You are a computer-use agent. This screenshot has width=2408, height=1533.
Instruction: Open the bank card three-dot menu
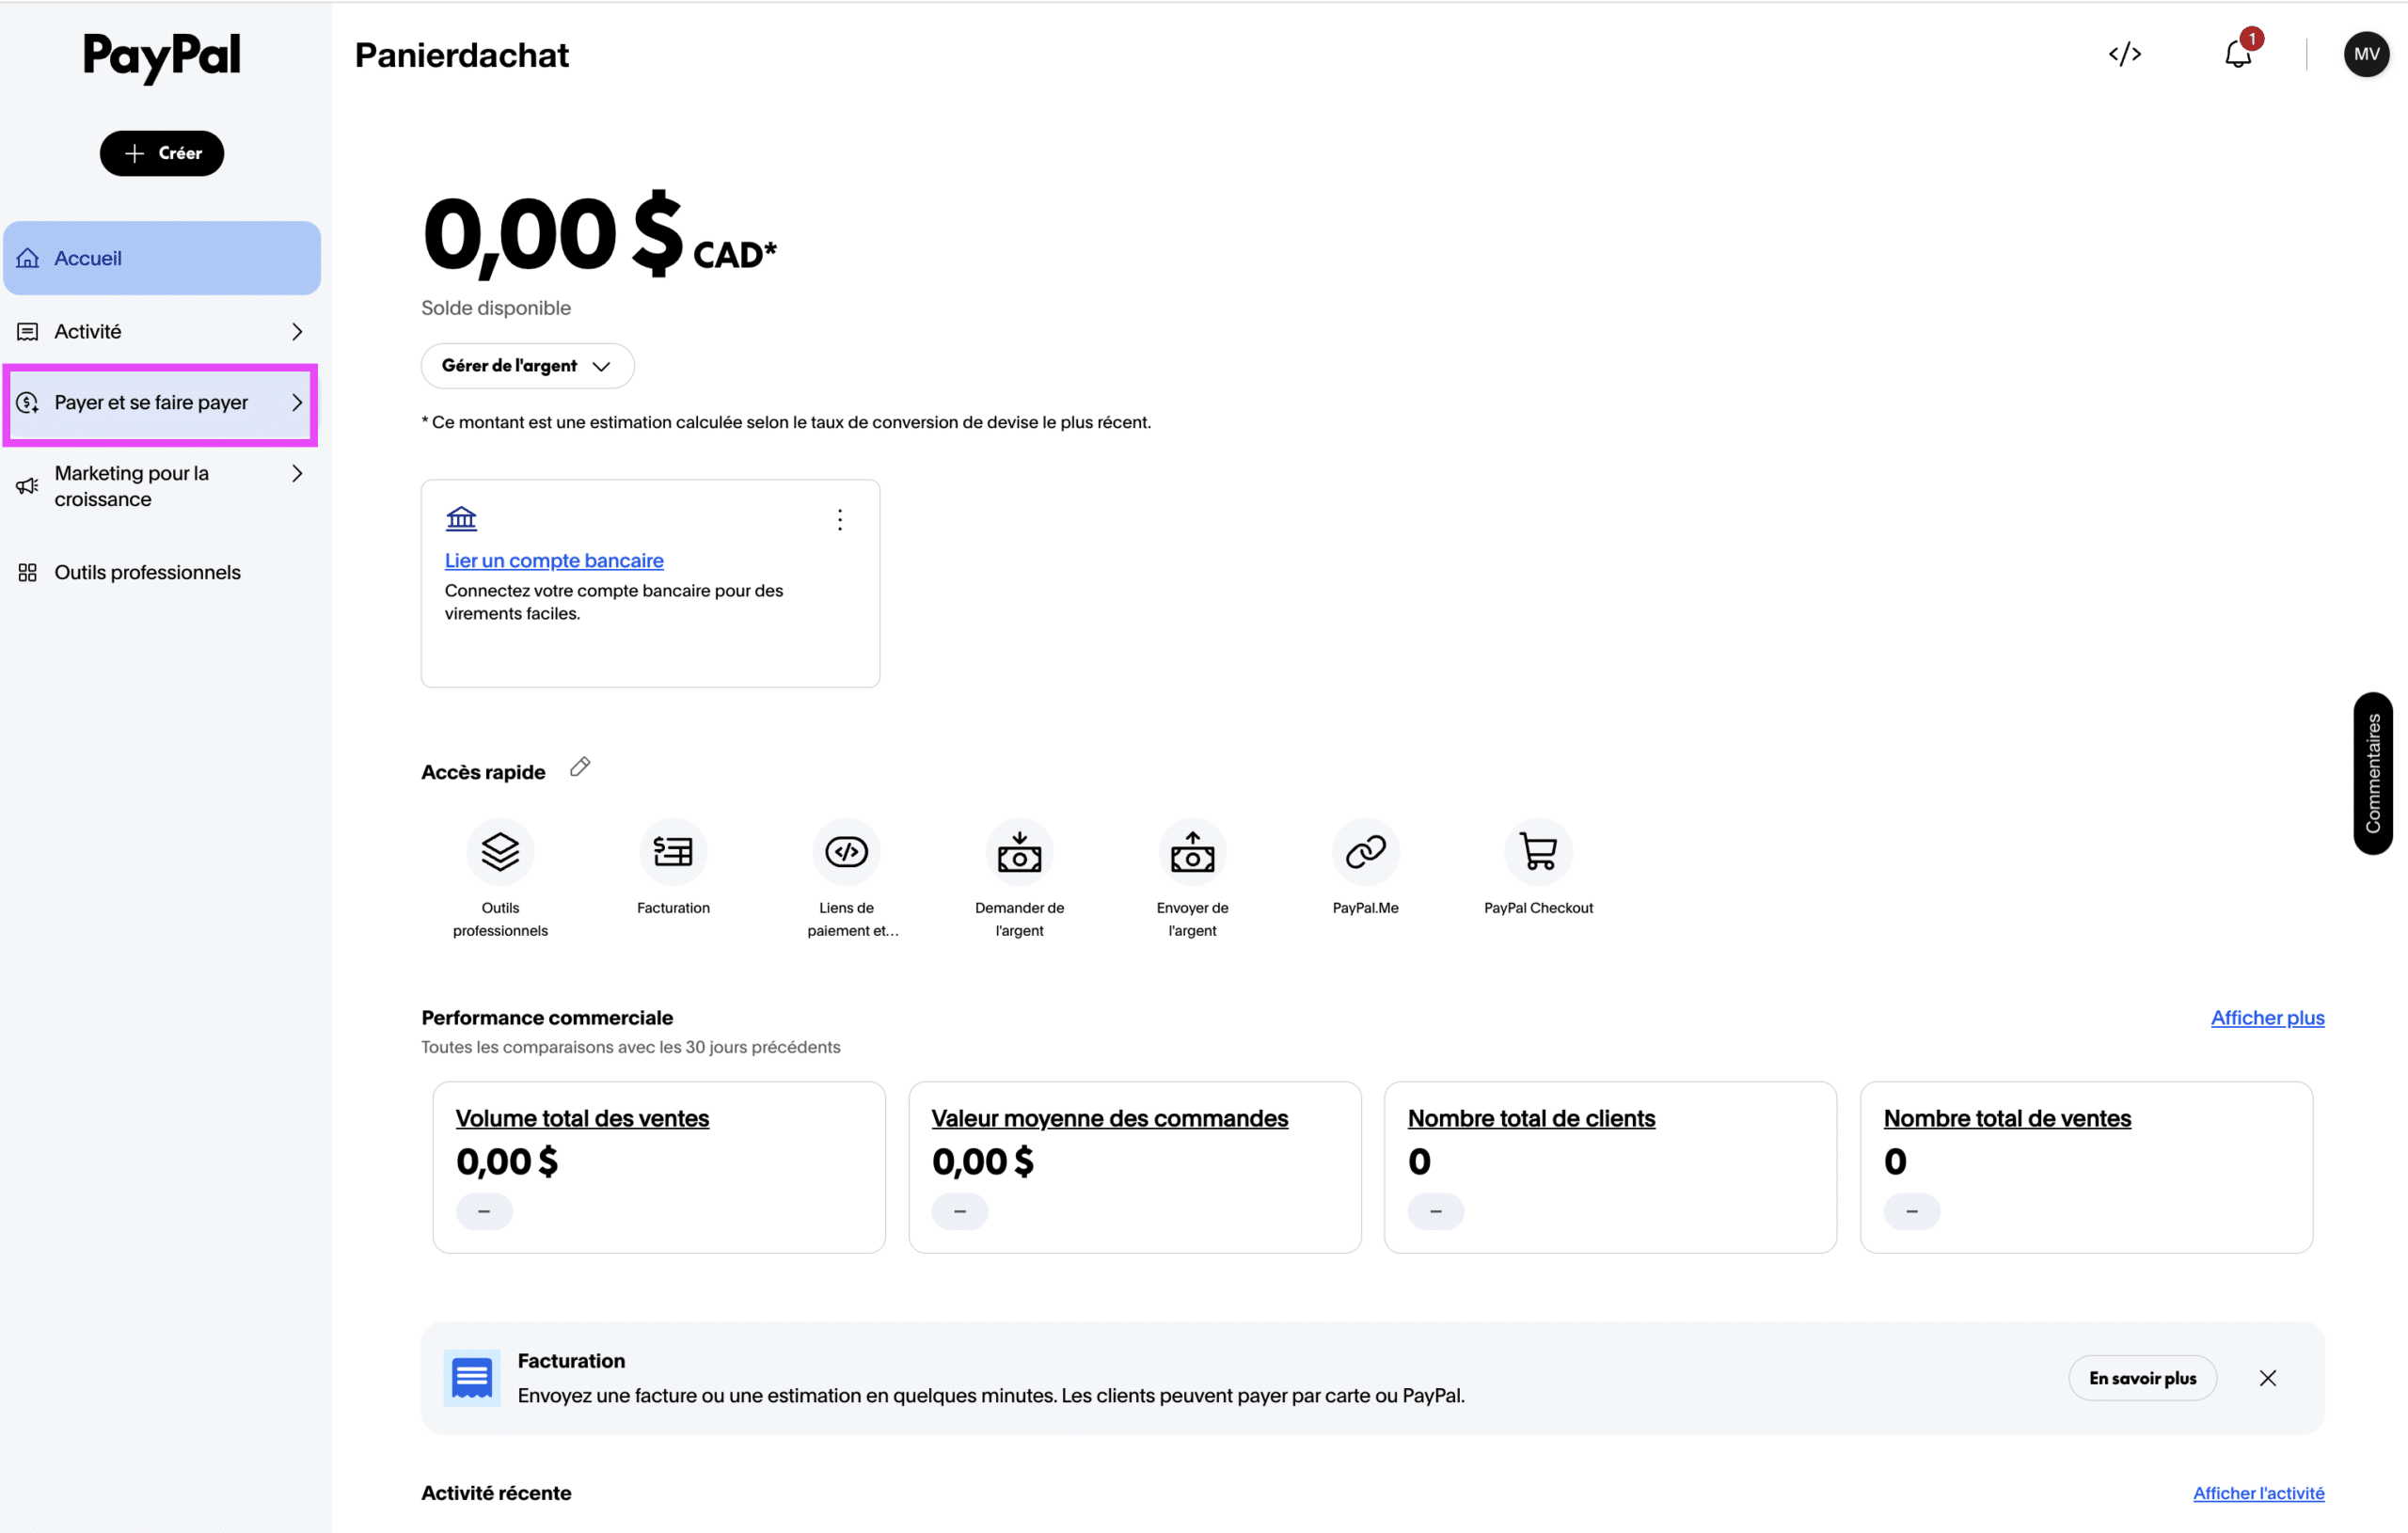point(840,520)
